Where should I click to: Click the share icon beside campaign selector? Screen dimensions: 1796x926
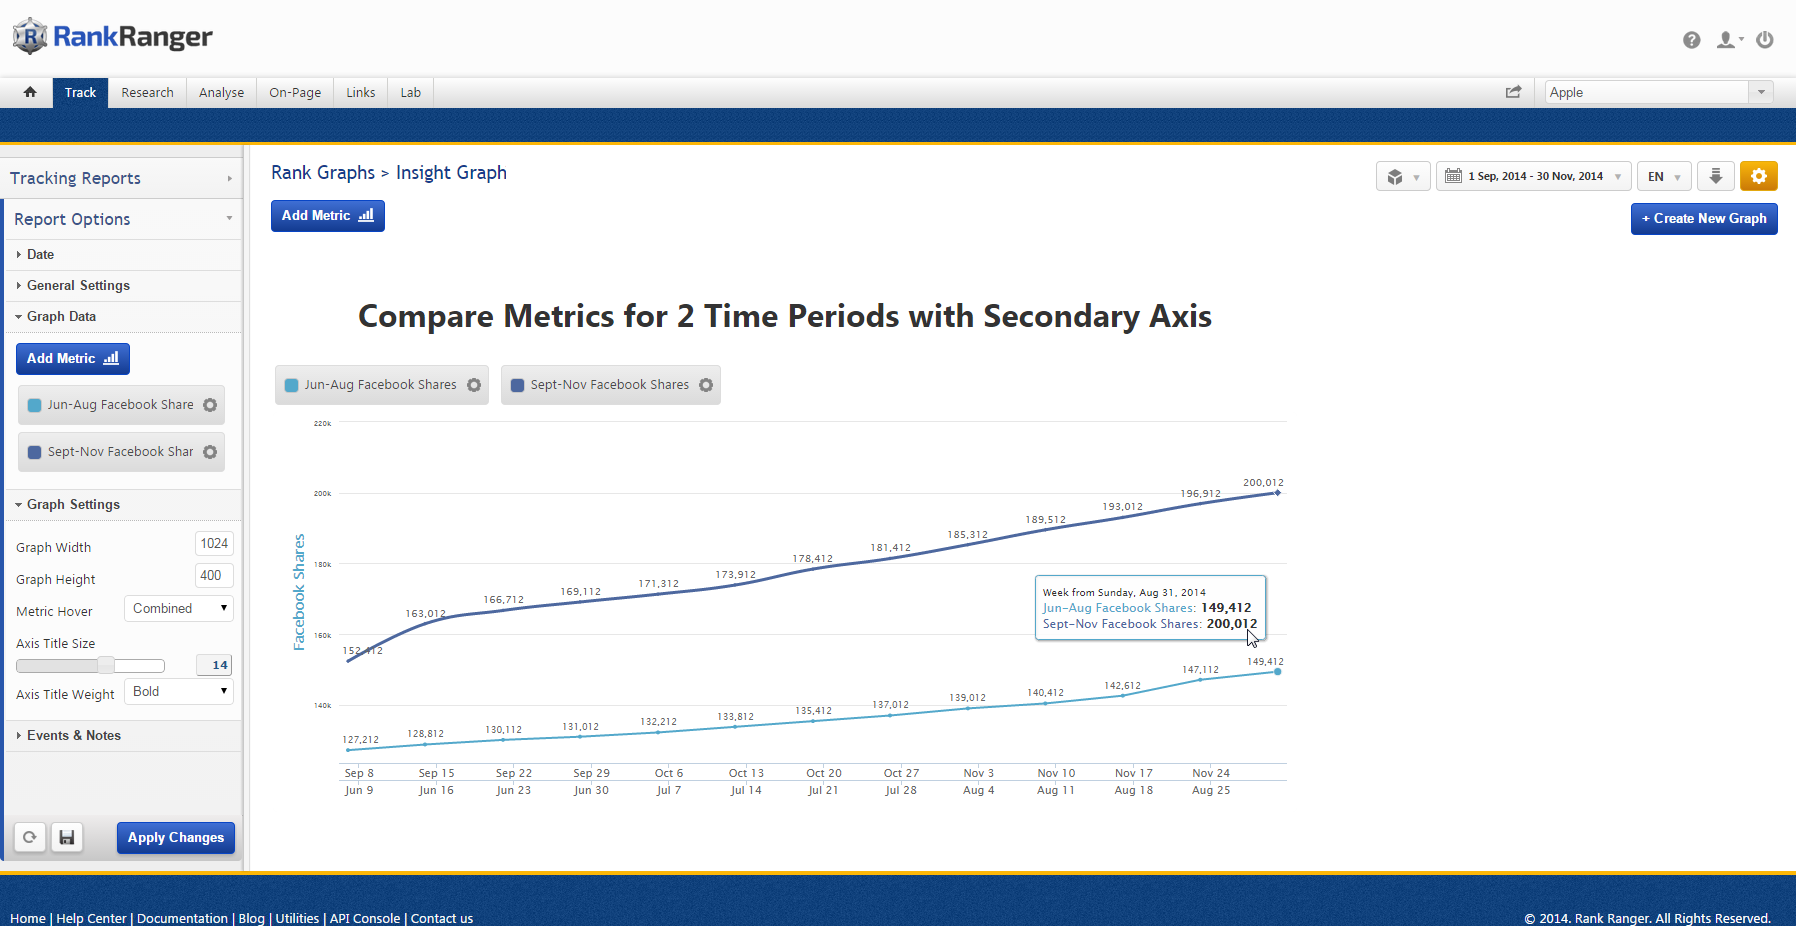click(1513, 92)
